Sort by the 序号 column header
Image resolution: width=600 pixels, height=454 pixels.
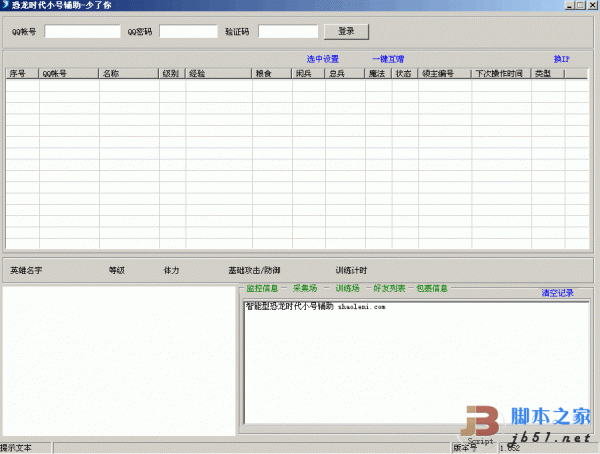click(22, 73)
